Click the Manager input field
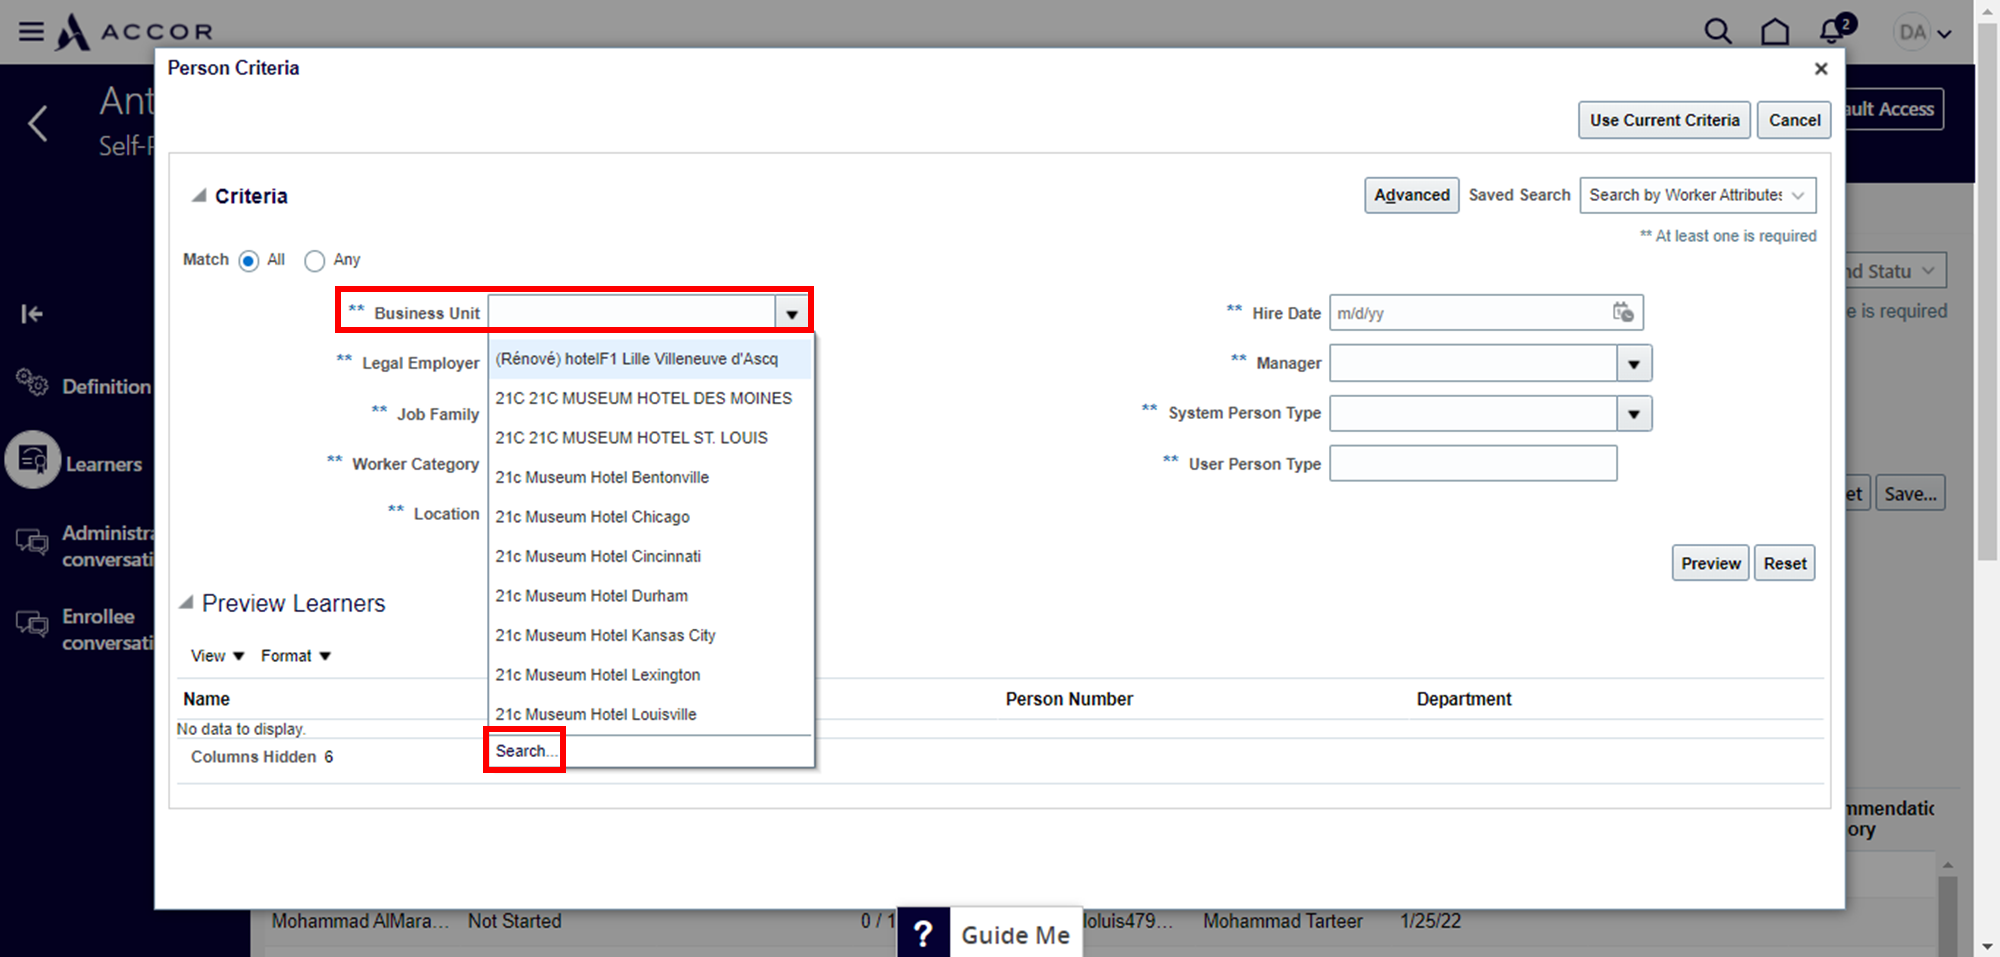 (x=1473, y=364)
